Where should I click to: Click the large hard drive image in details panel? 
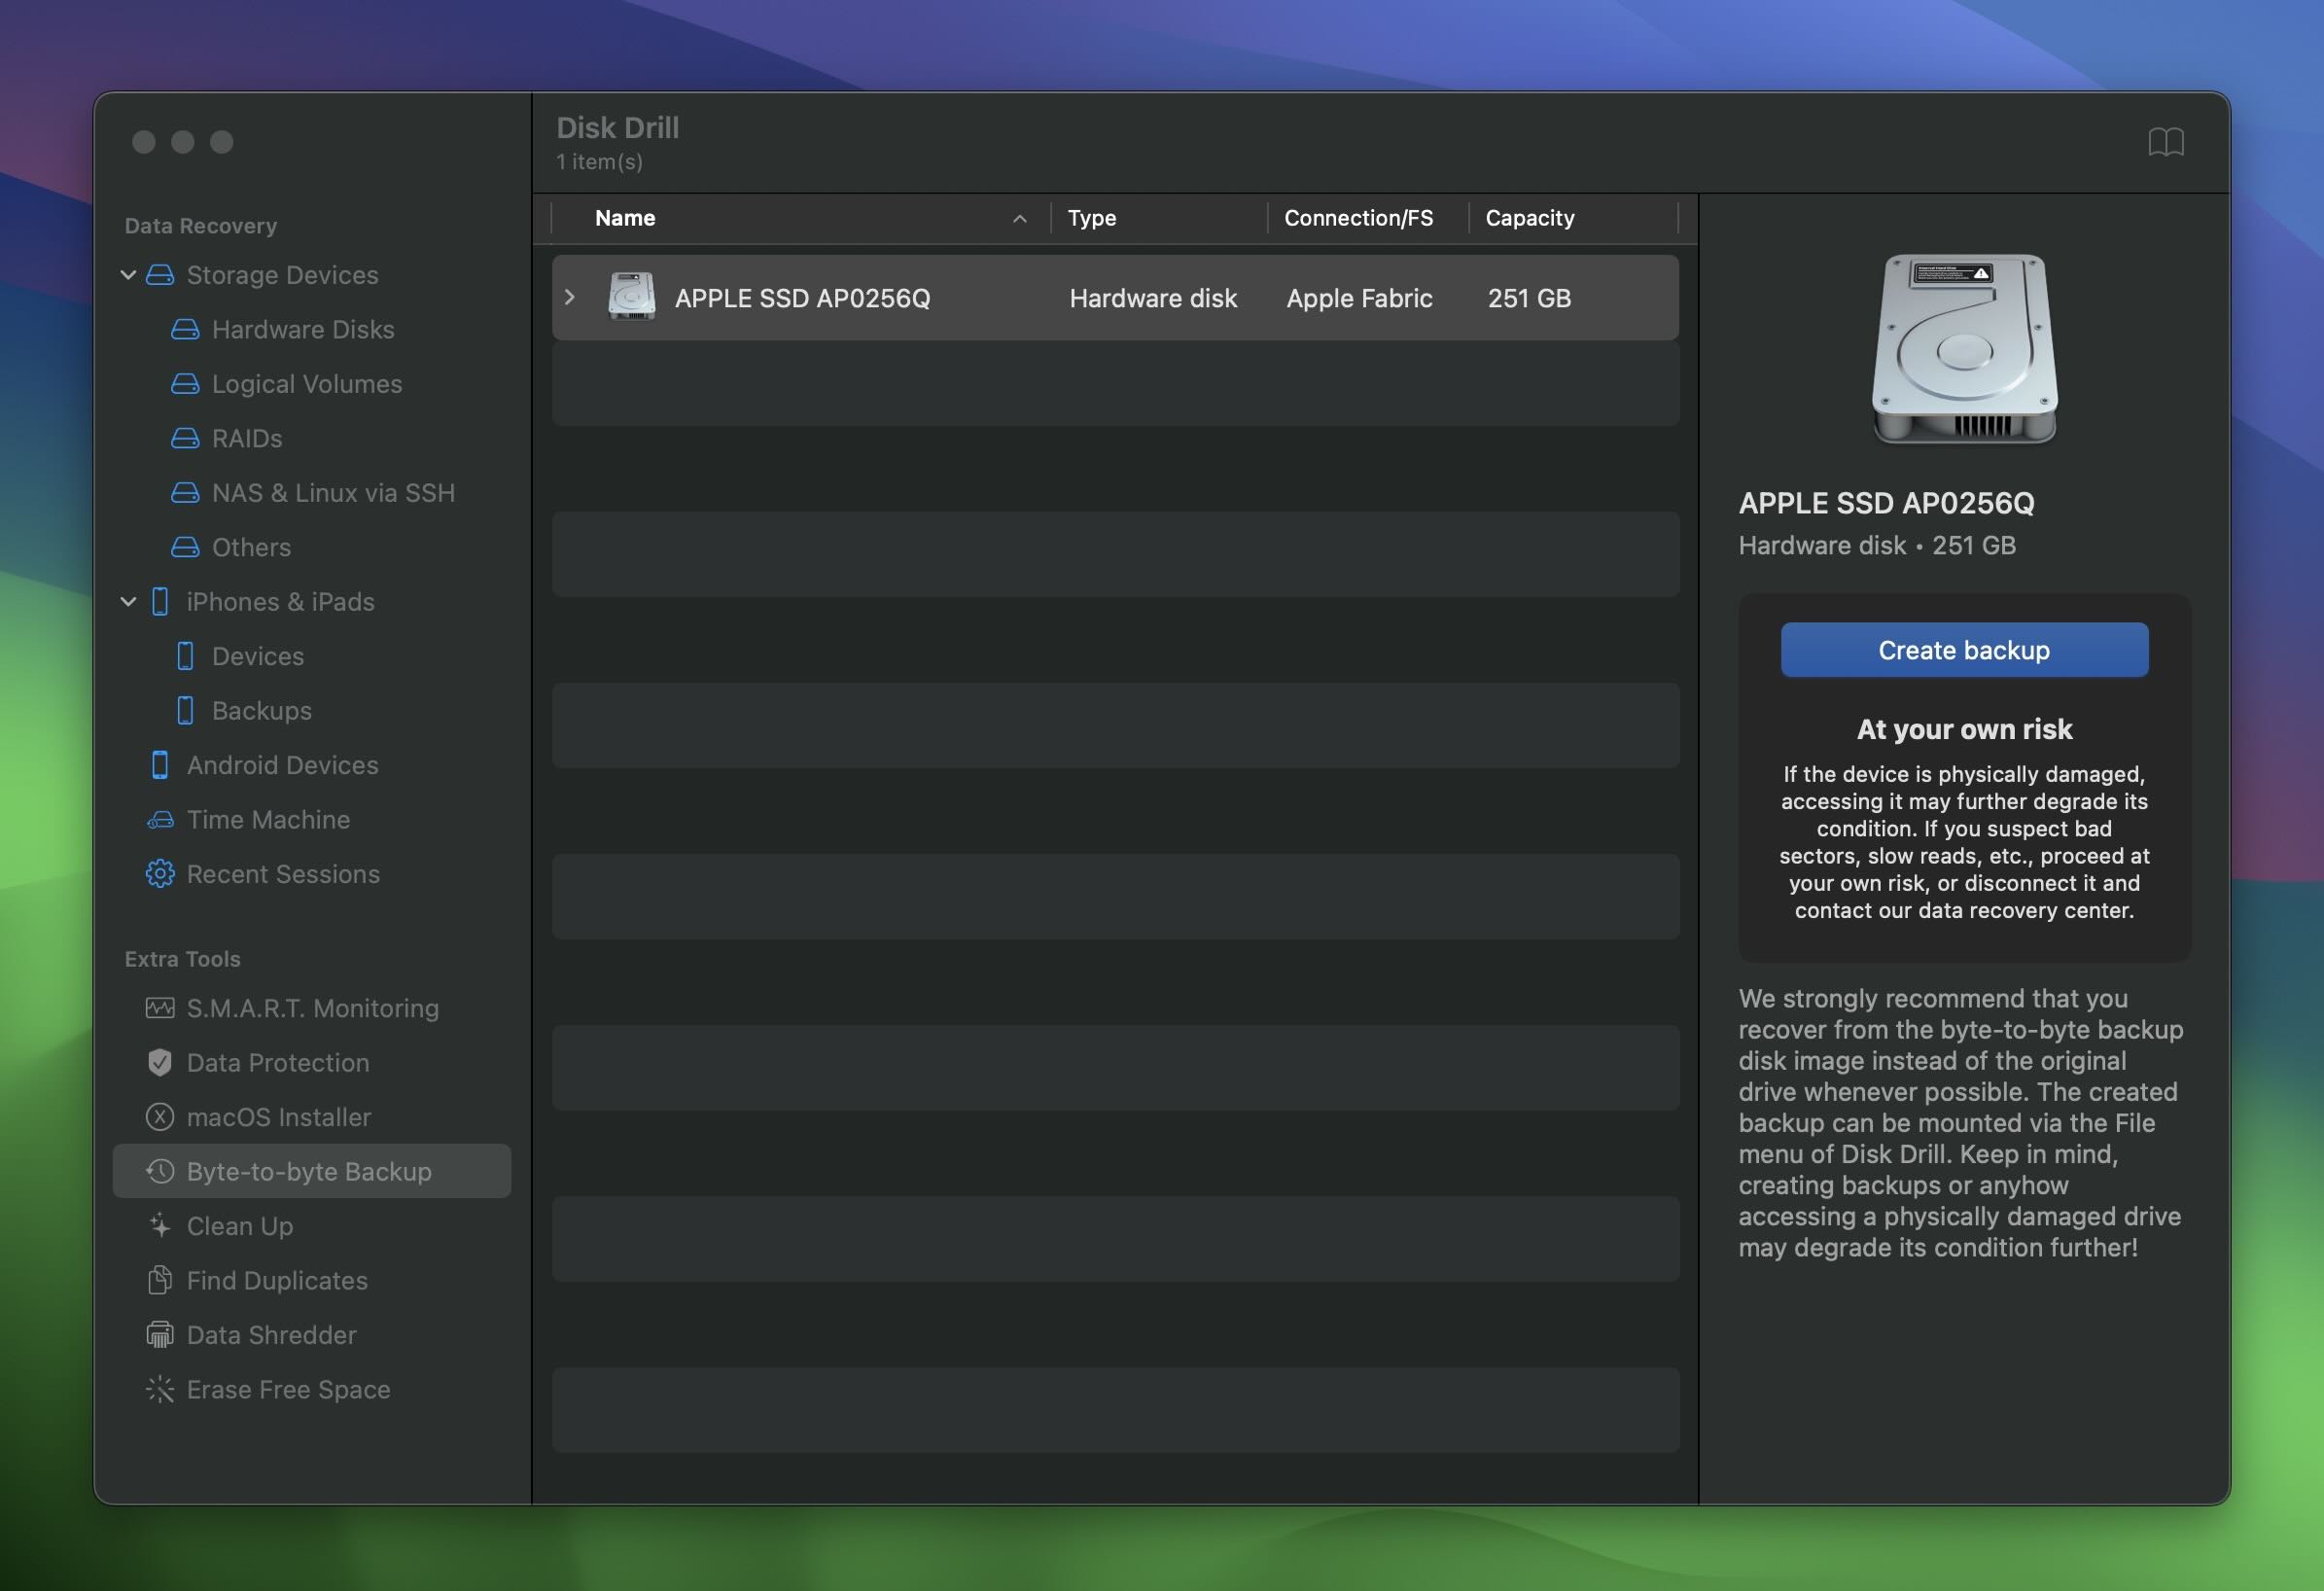point(1964,348)
